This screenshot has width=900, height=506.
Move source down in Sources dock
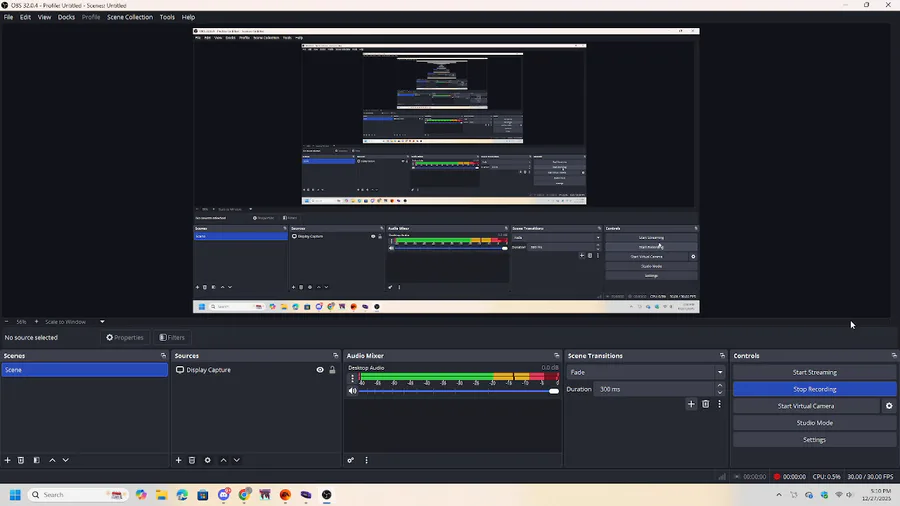(x=236, y=460)
